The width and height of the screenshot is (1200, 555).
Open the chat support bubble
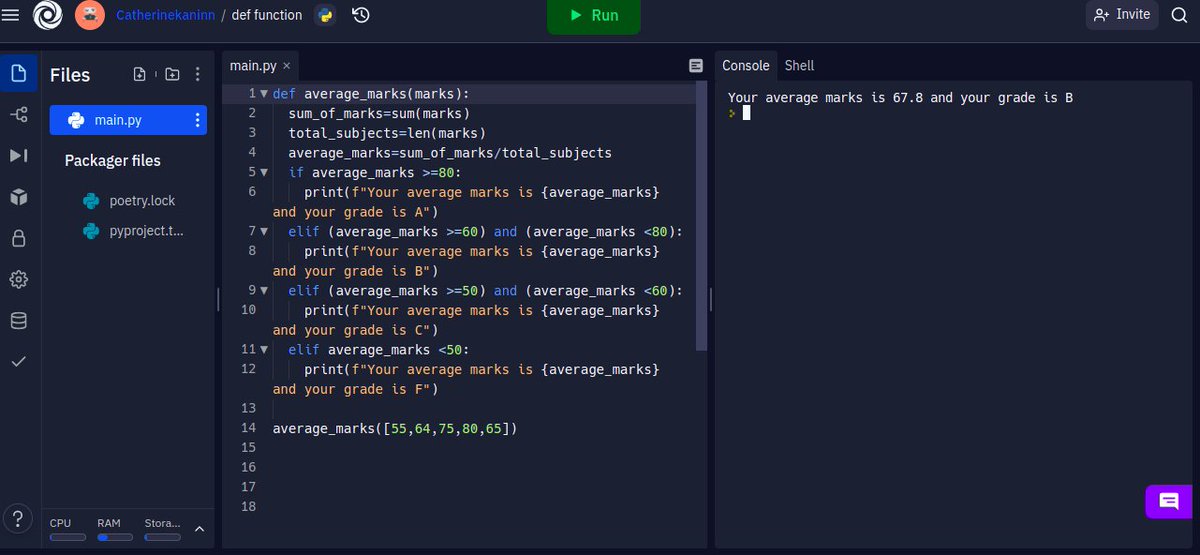1168,501
